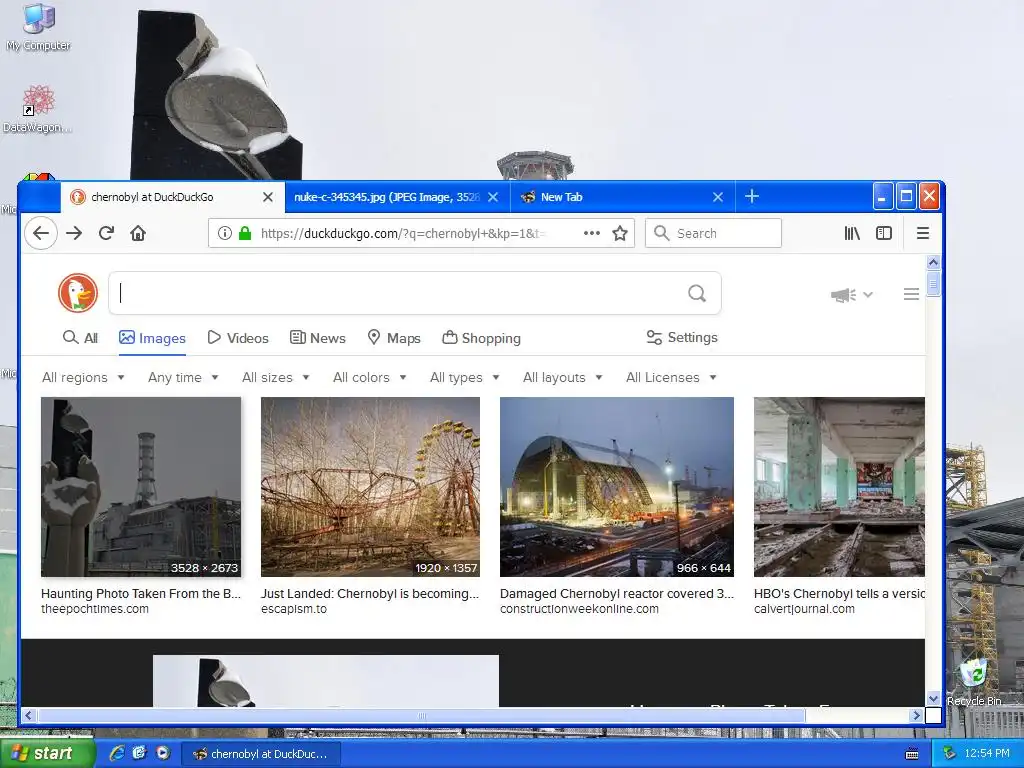Image resolution: width=1024 pixels, height=768 pixels.
Task: Click the chernobyl at DuckDuc... taskbar button
Action: pyautogui.click(x=261, y=754)
